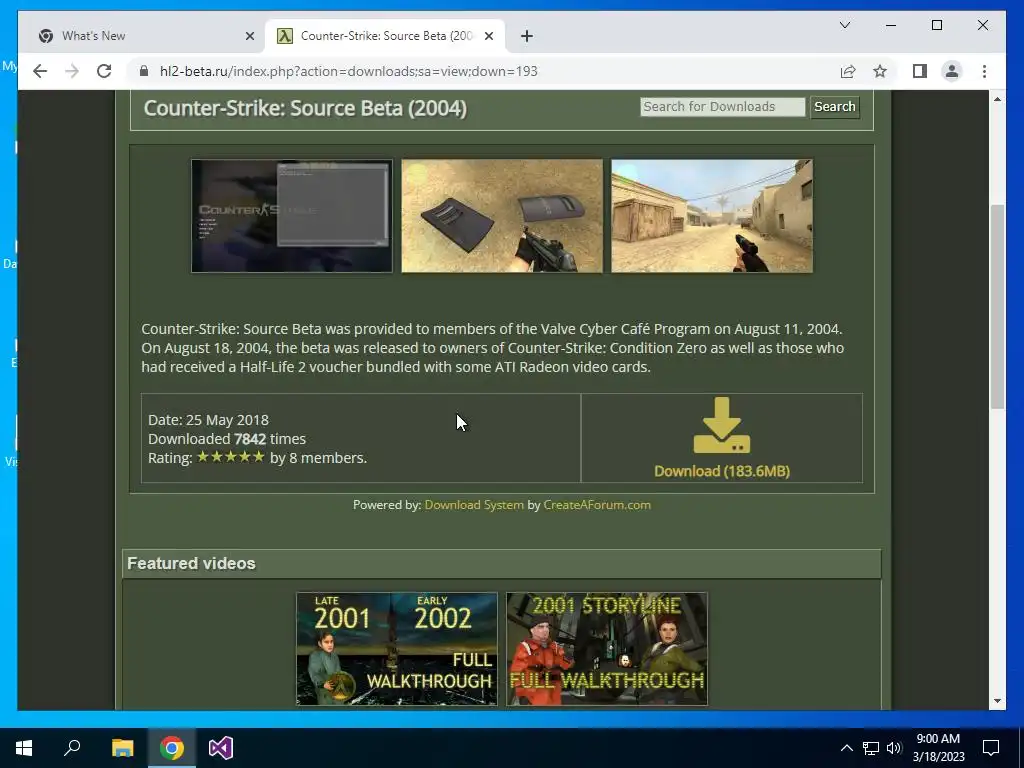Reload the page with the refresh icon
Viewport: 1024px width, 768px height.
[104, 71]
